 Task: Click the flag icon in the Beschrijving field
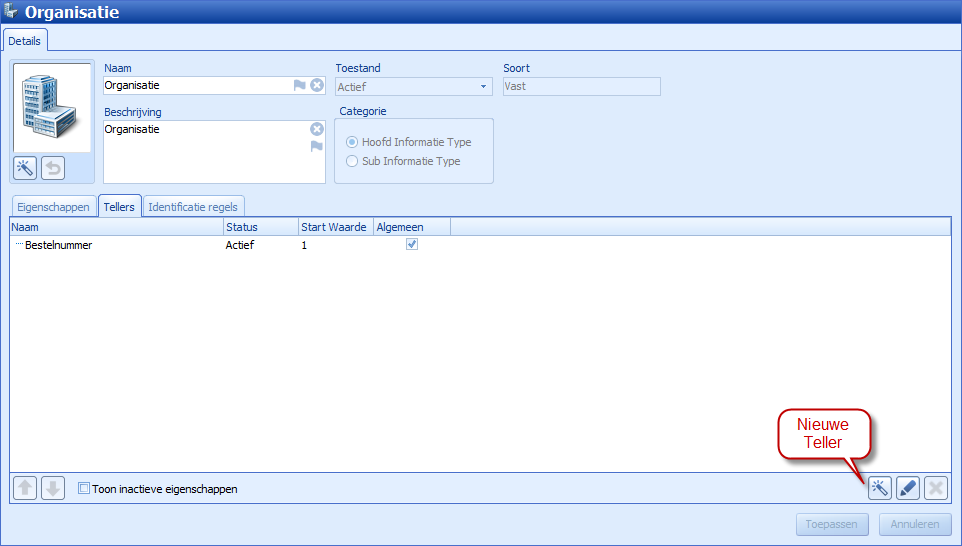tap(317, 146)
